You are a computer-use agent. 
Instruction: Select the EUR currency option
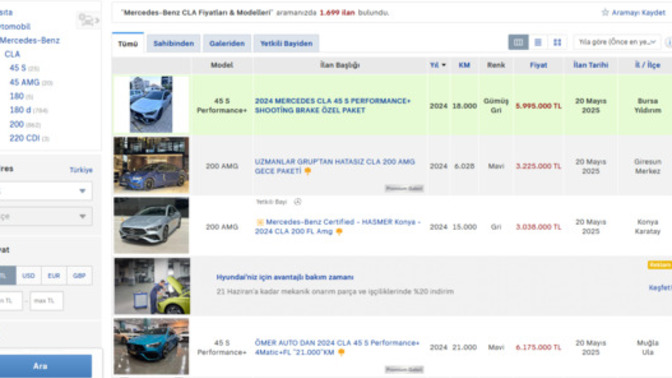click(x=54, y=276)
